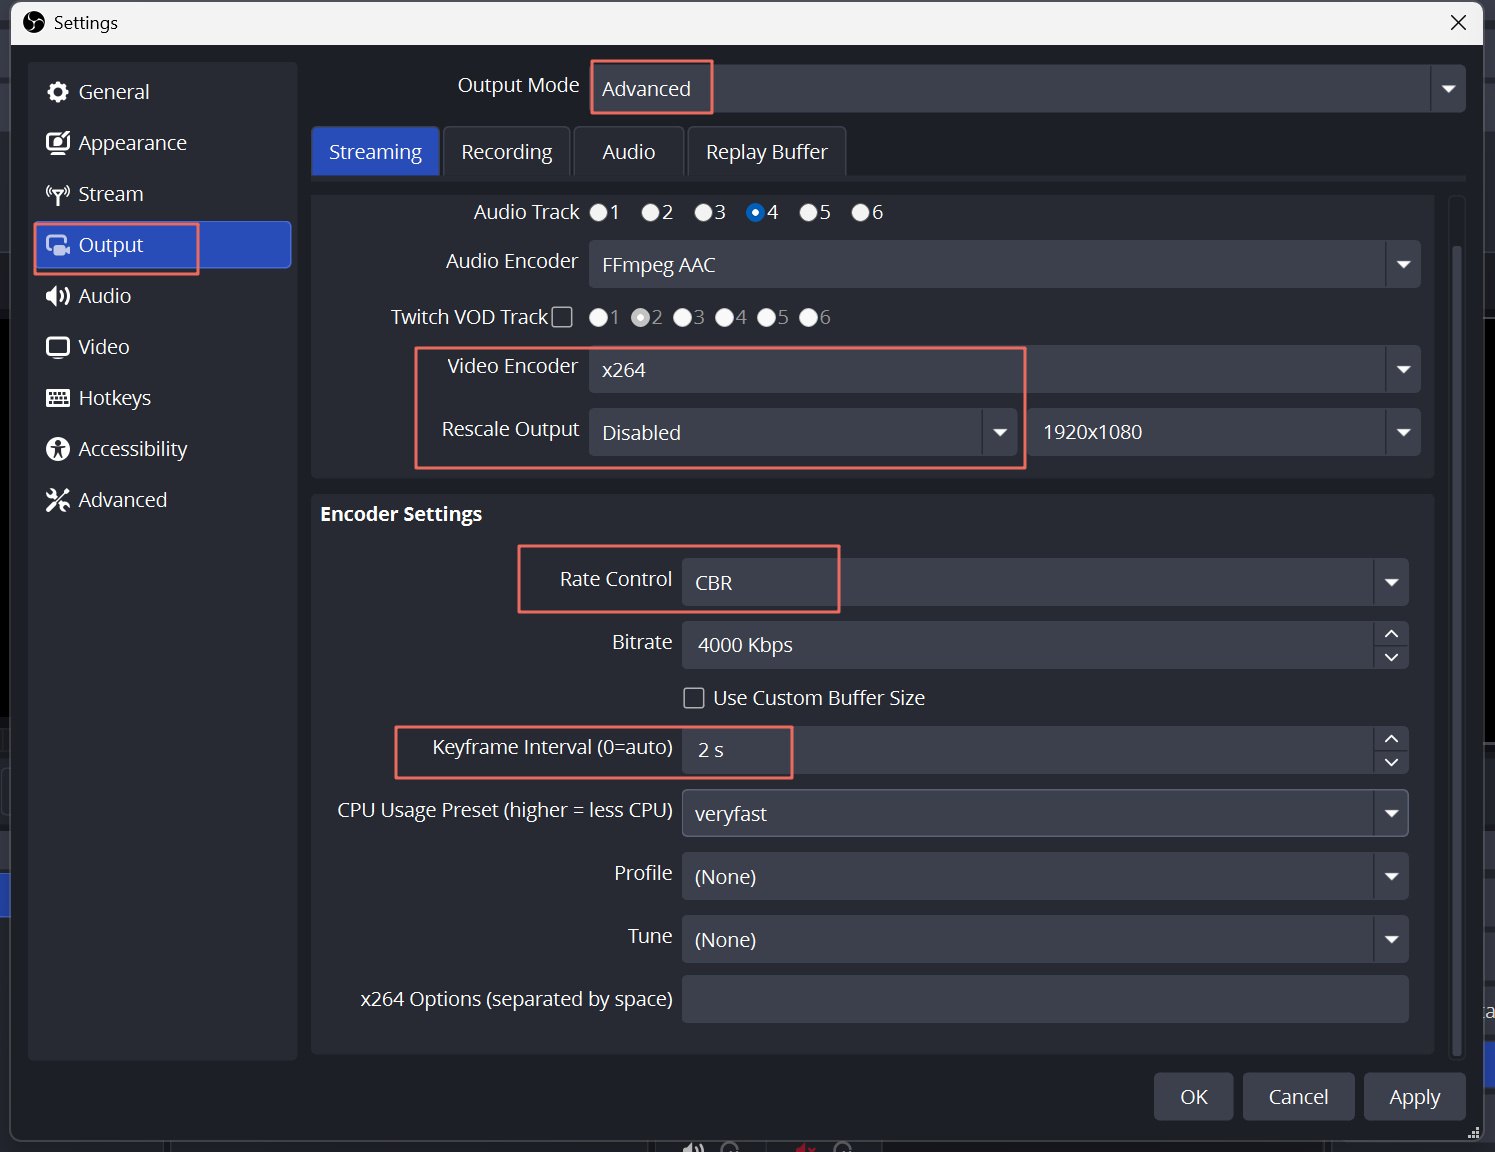Image resolution: width=1495 pixels, height=1152 pixels.
Task: Open Hotkeys settings via keyboard icon
Action: click(58, 398)
